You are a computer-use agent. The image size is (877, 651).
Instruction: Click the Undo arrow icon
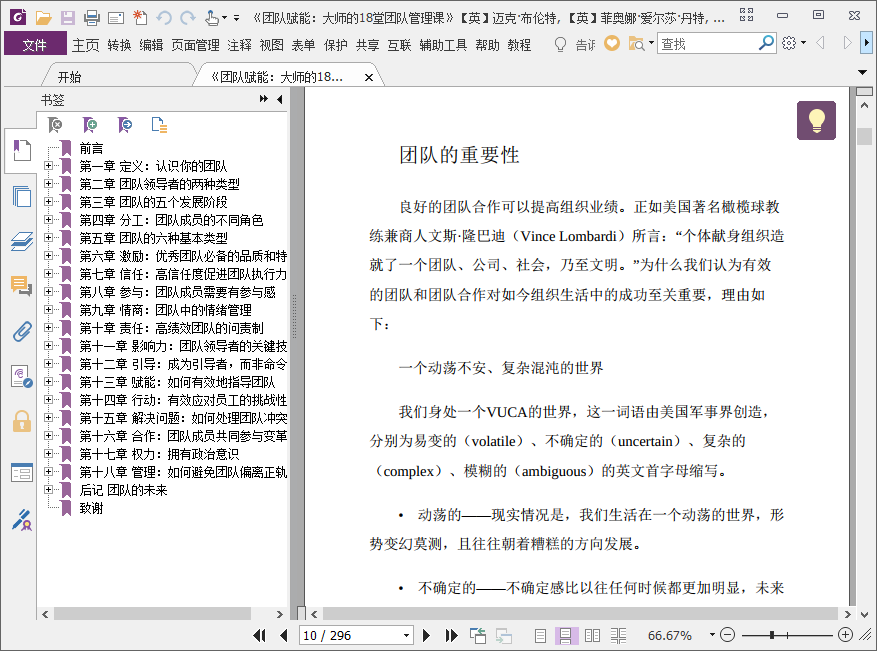coord(164,18)
